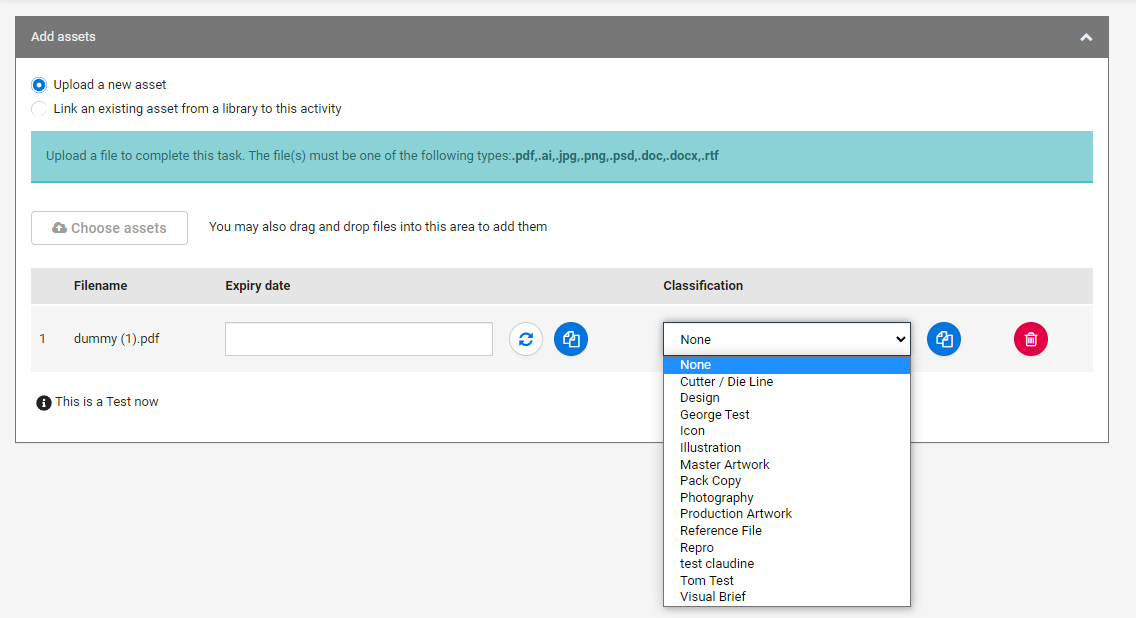Select Upload a new asset option
The width and height of the screenshot is (1136, 618).
tap(39, 85)
